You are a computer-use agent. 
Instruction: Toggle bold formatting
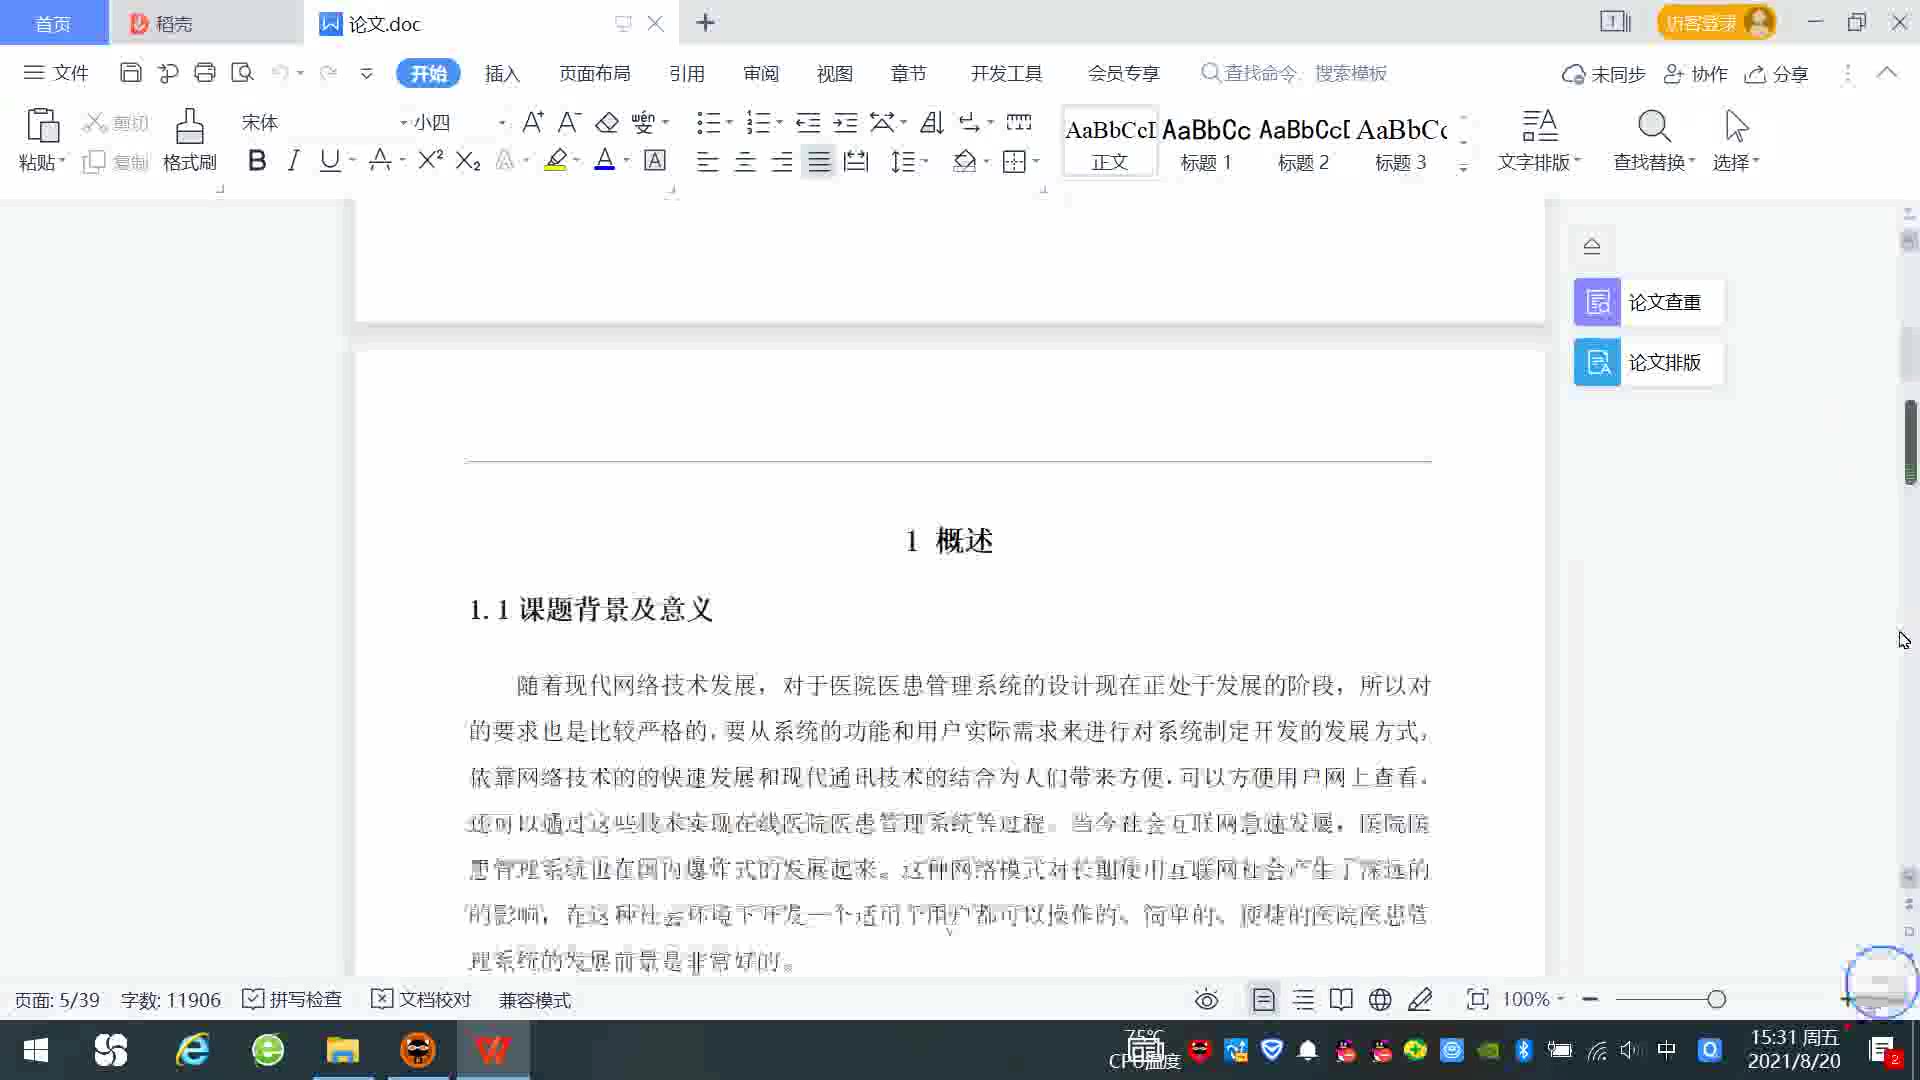(257, 160)
